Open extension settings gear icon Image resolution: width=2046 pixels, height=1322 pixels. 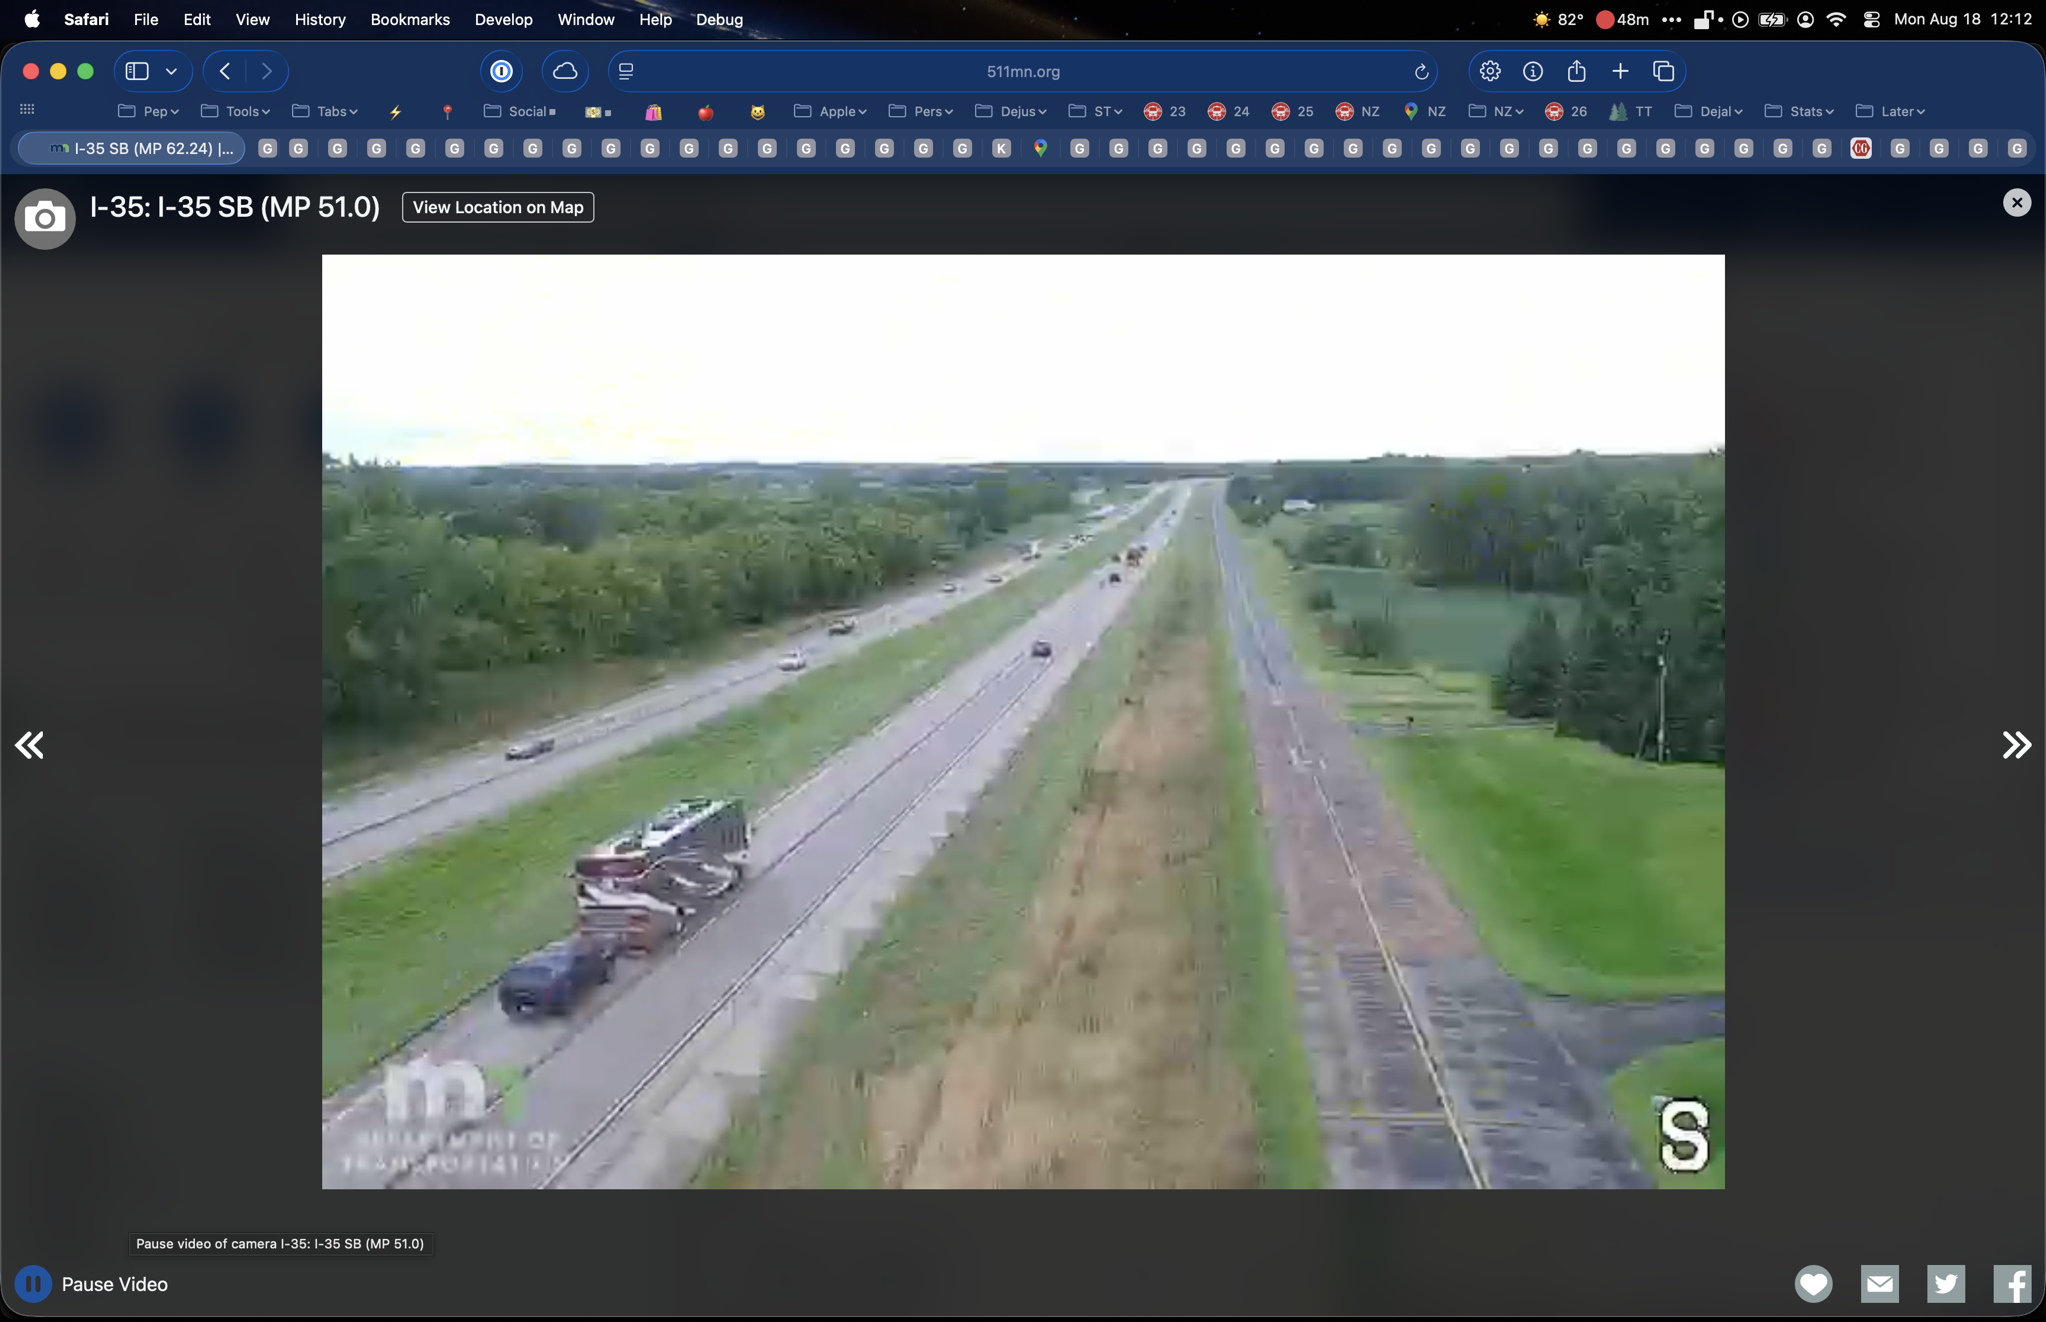tap(1489, 71)
